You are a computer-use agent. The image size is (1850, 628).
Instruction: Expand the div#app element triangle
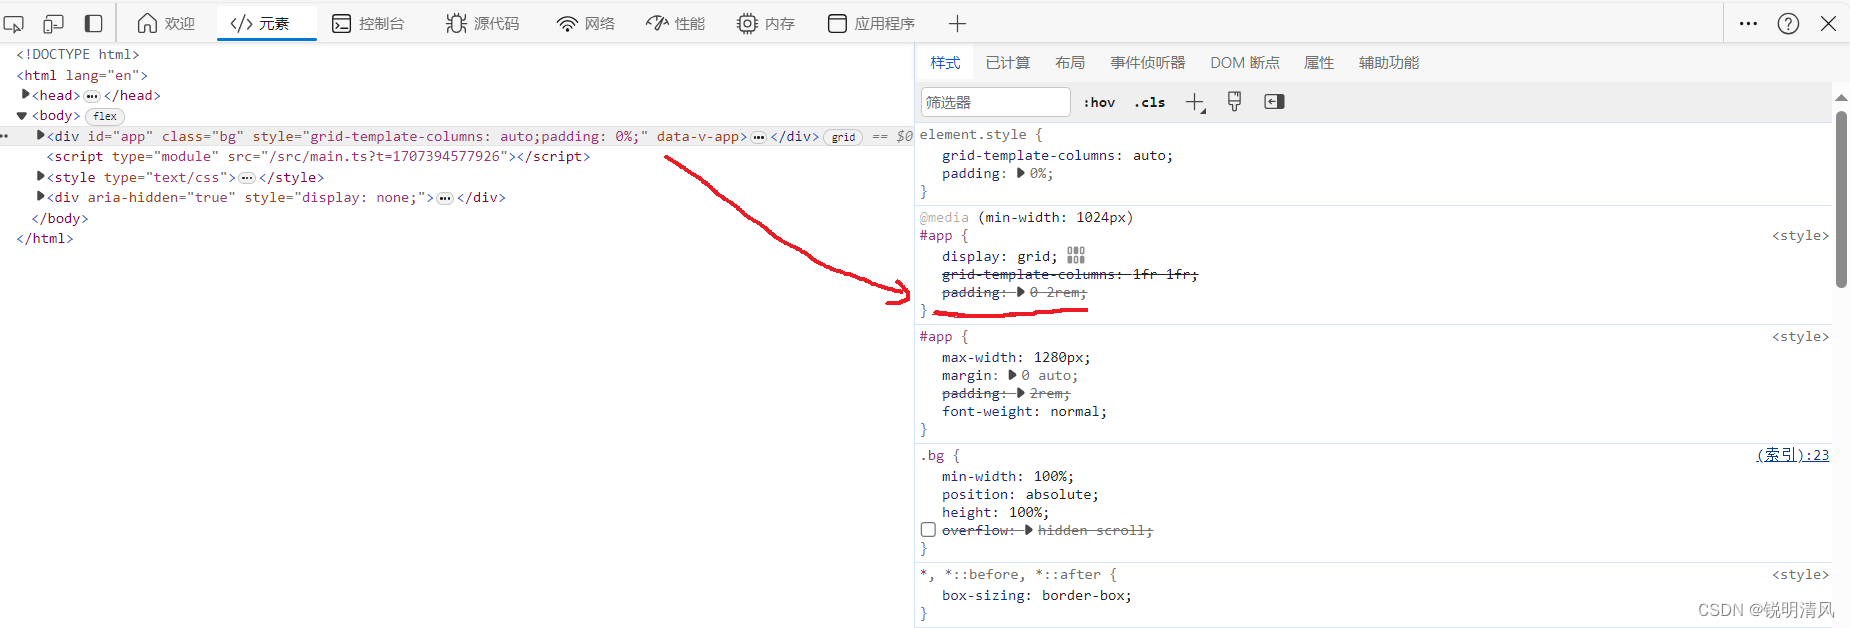click(x=41, y=135)
